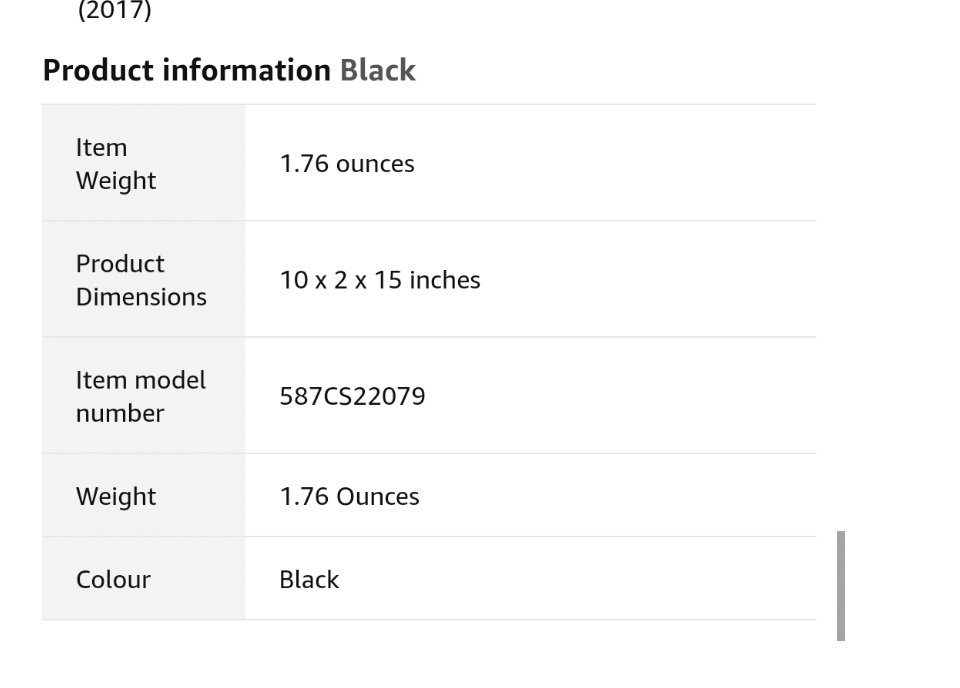Click the grey vertical scrollbar thumb
This screenshot has width=960, height=688.
tap(841, 585)
